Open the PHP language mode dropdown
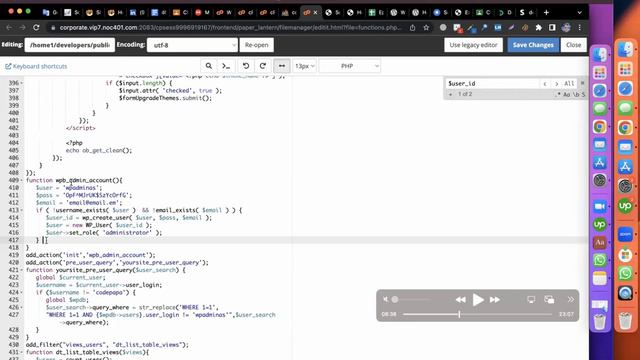Screen dimensions: 640x360 pyautogui.click(x=350, y=66)
